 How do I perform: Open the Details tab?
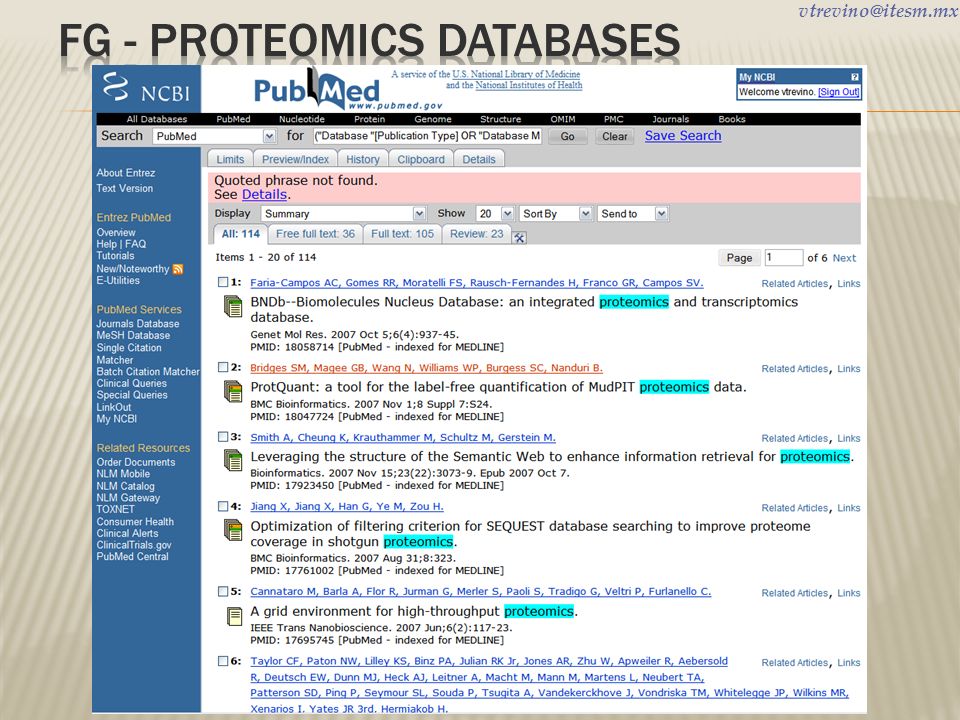(x=479, y=159)
